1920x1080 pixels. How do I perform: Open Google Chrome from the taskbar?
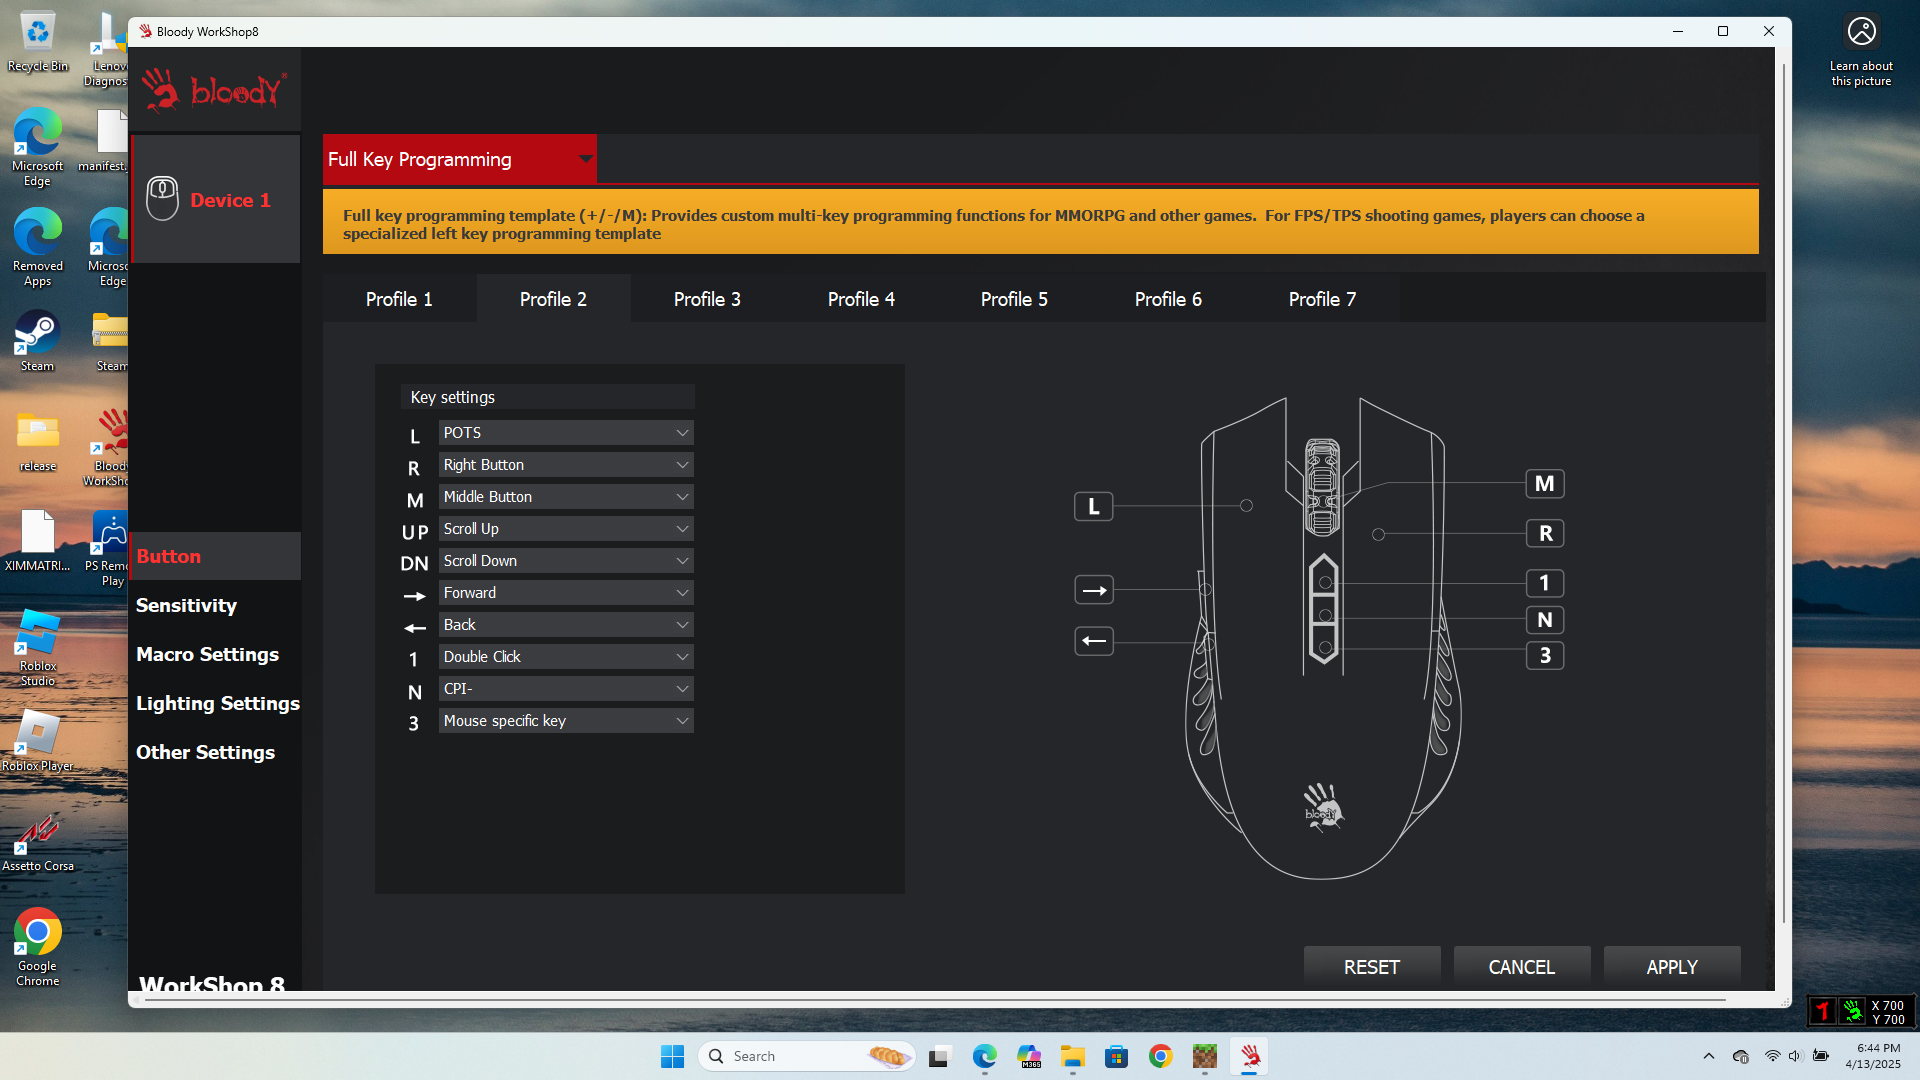1160,1056
